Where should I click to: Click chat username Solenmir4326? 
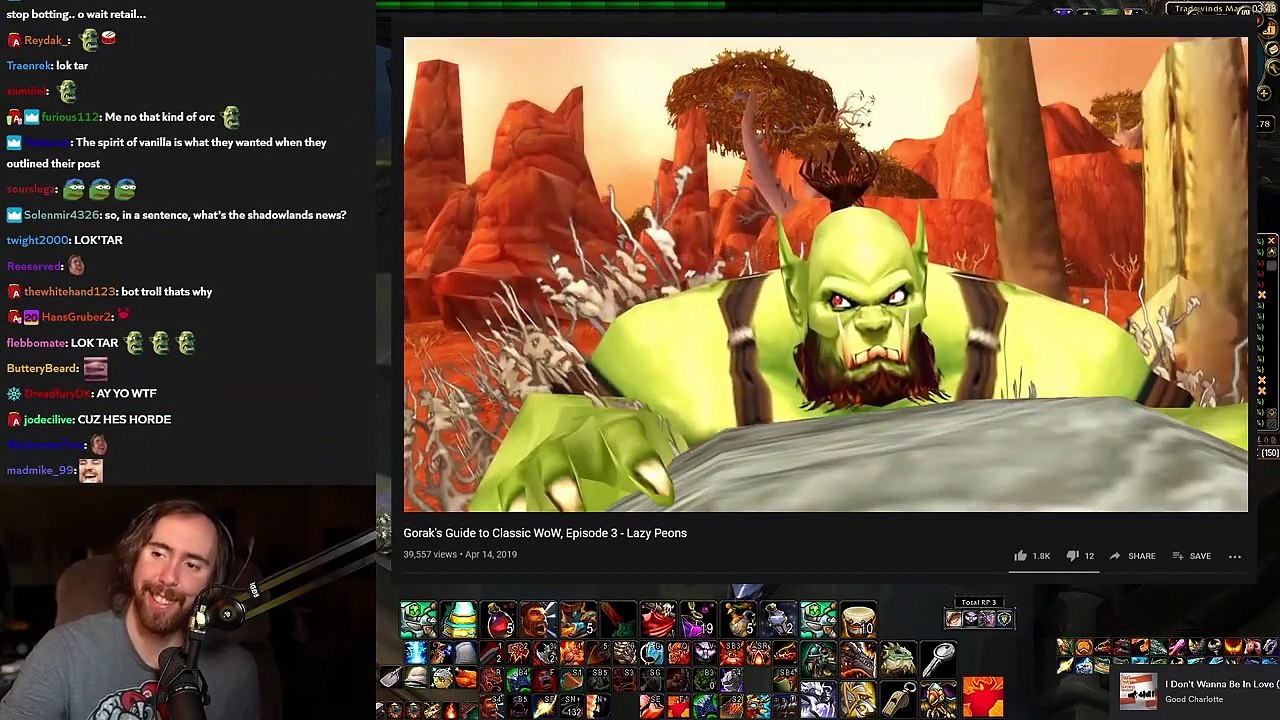pyautogui.click(x=61, y=215)
